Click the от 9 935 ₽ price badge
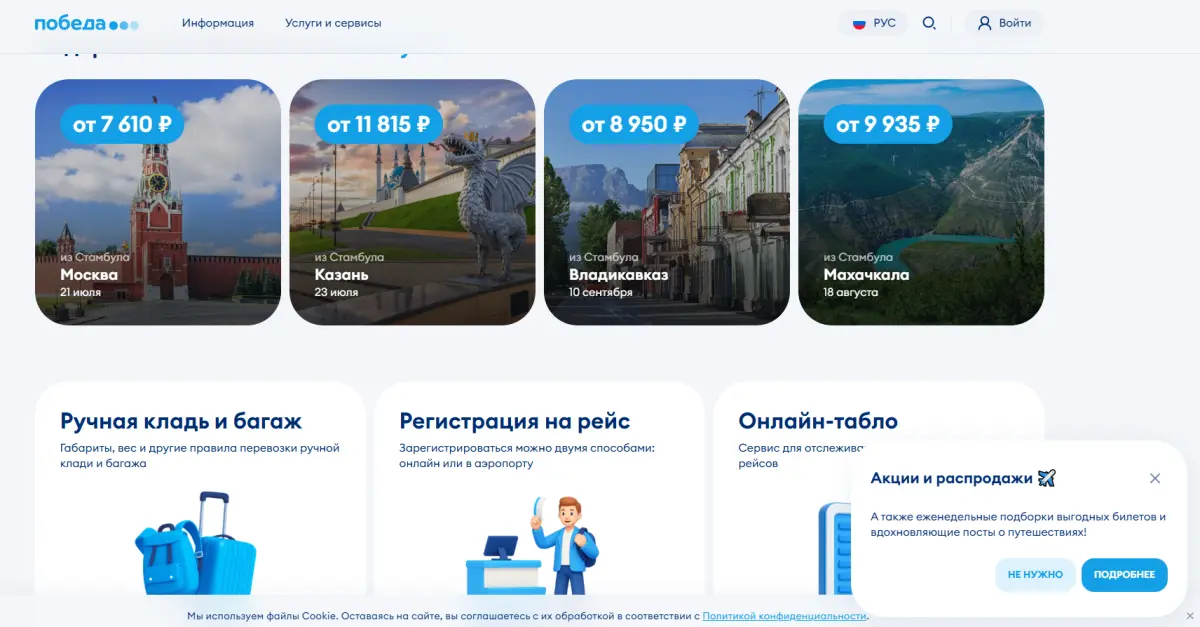 tap(887, 124)
